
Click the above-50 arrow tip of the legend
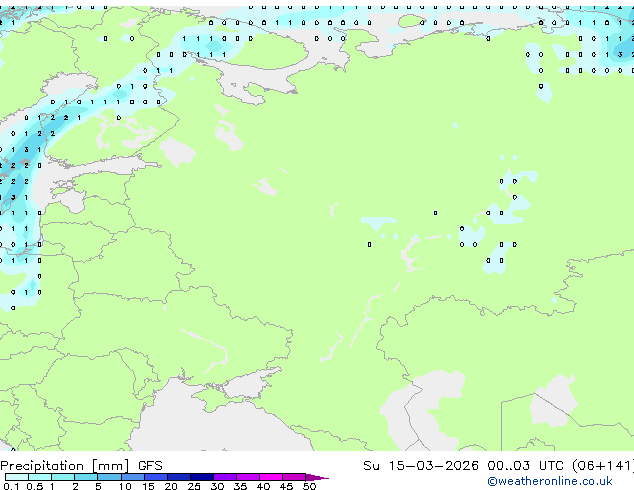click(317, 477)
